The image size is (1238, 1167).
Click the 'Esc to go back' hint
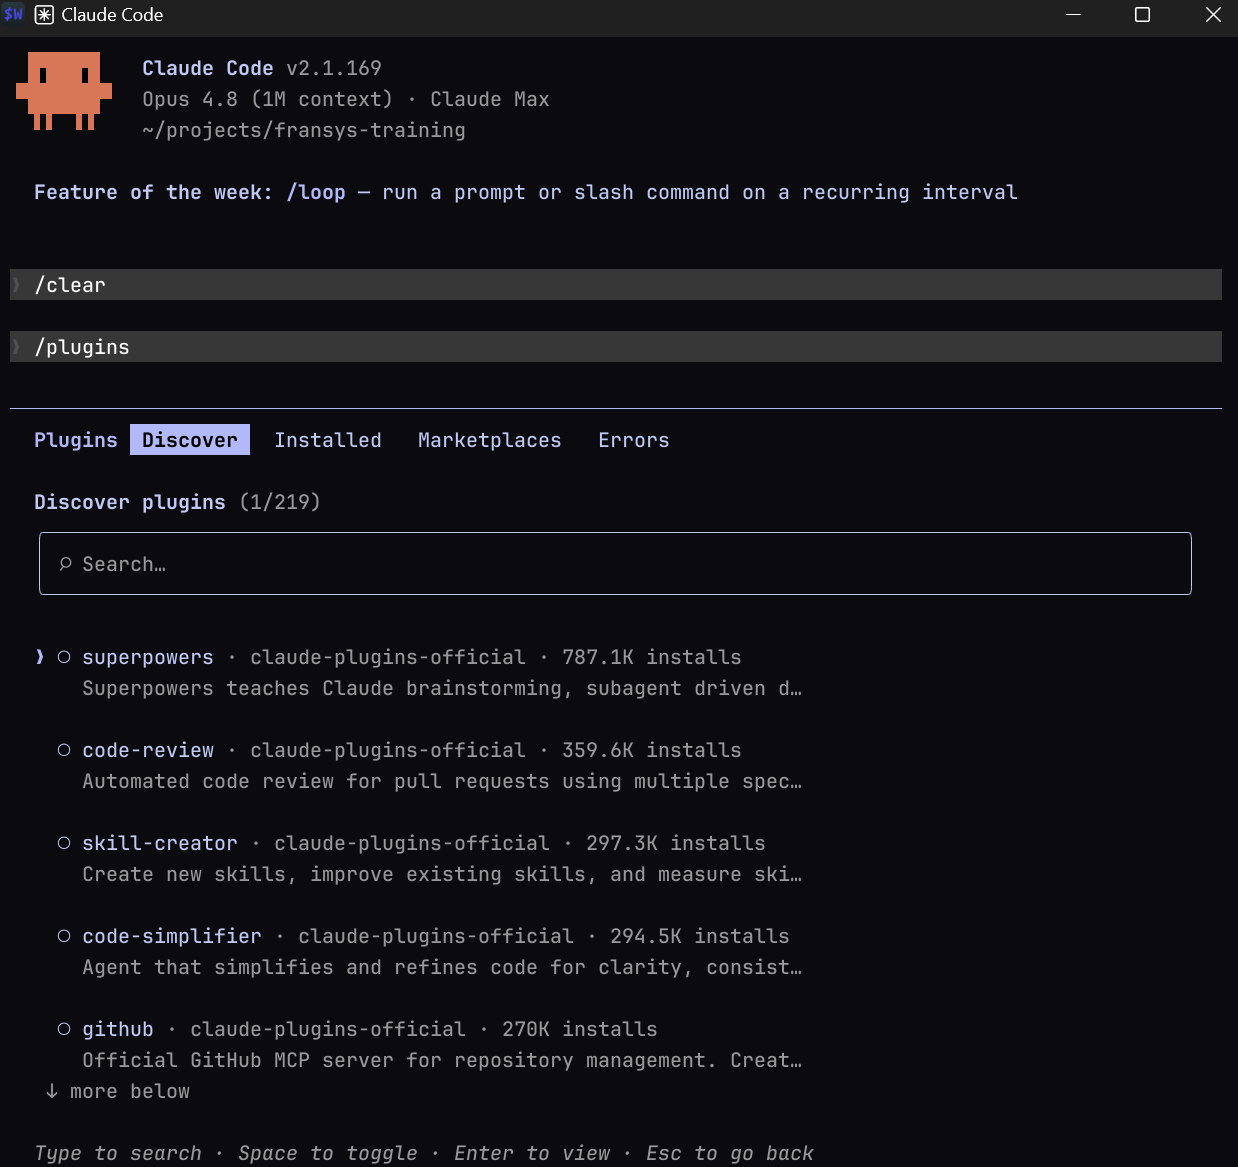(730, 1153)
